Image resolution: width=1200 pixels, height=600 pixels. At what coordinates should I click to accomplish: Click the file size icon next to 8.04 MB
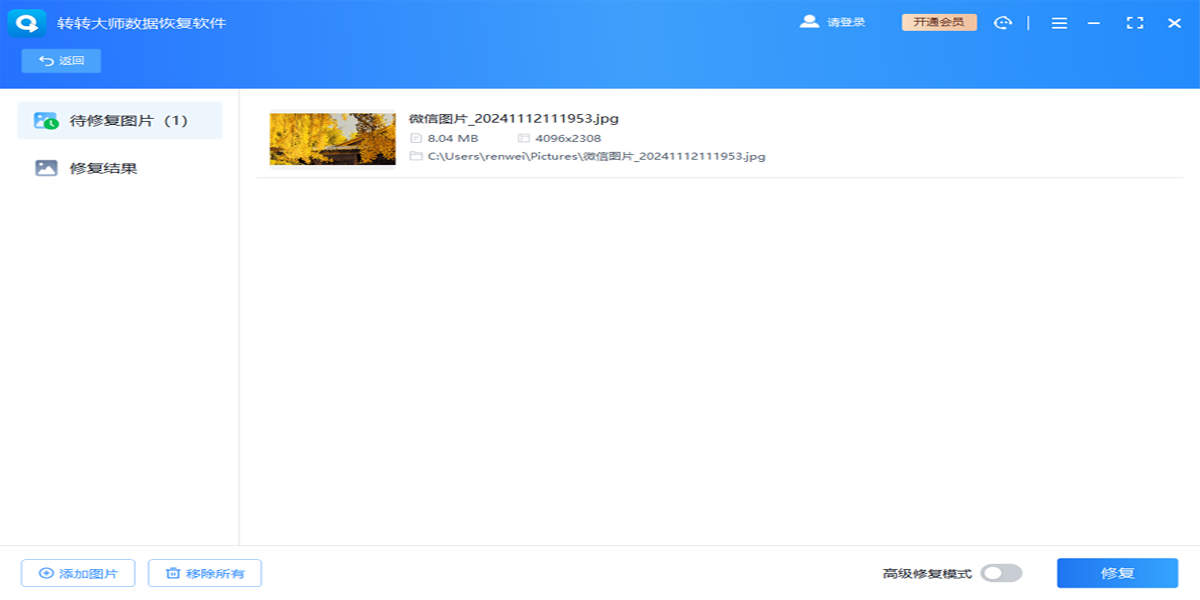tap(416, 138)
